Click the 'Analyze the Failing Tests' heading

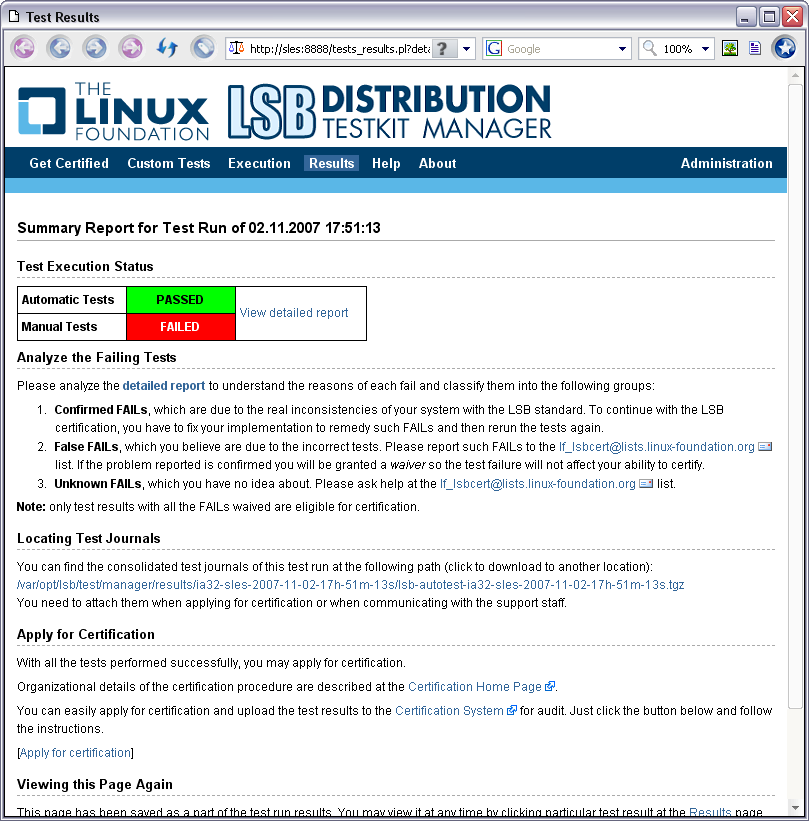click(x=97, y=358)
